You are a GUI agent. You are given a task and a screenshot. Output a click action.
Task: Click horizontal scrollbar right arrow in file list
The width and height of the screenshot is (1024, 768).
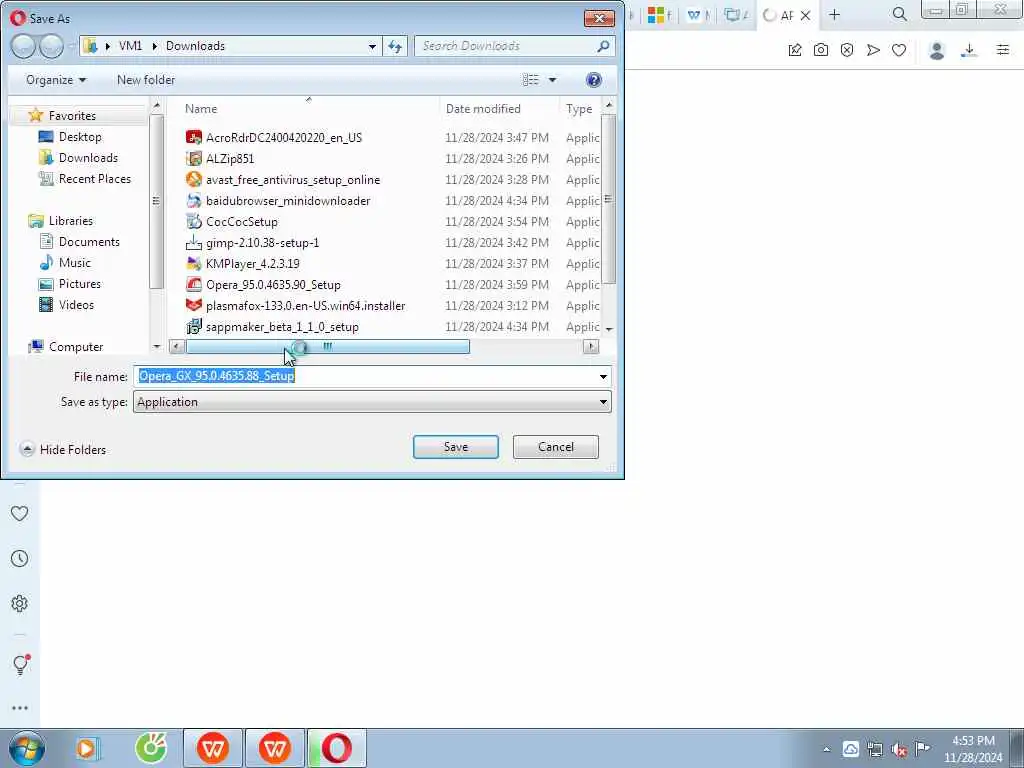[590, 347]
